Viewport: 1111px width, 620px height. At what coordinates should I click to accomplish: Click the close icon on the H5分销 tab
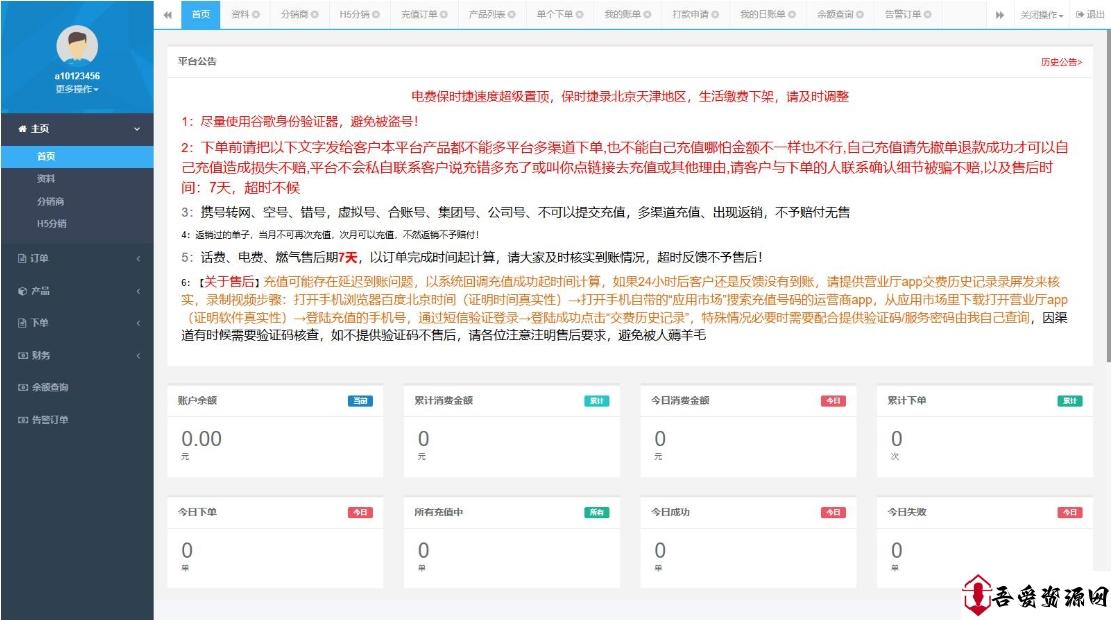coord(376,14)
